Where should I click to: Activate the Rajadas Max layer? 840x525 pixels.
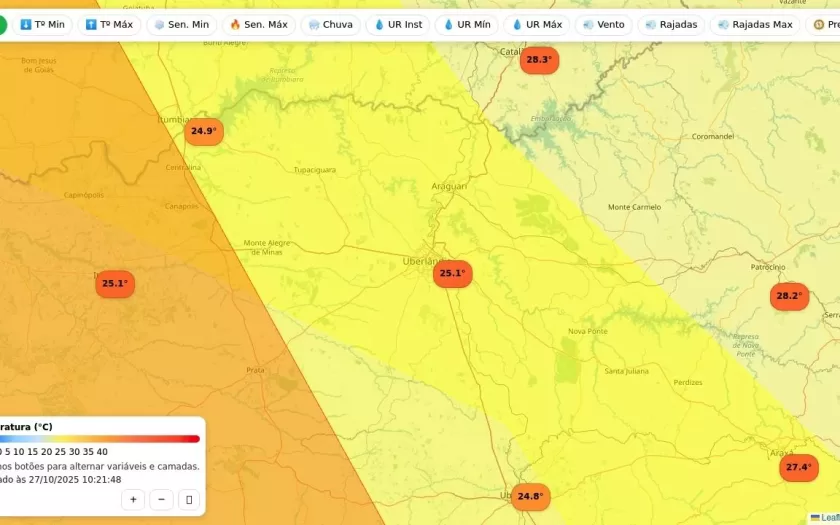coord(754,24)
